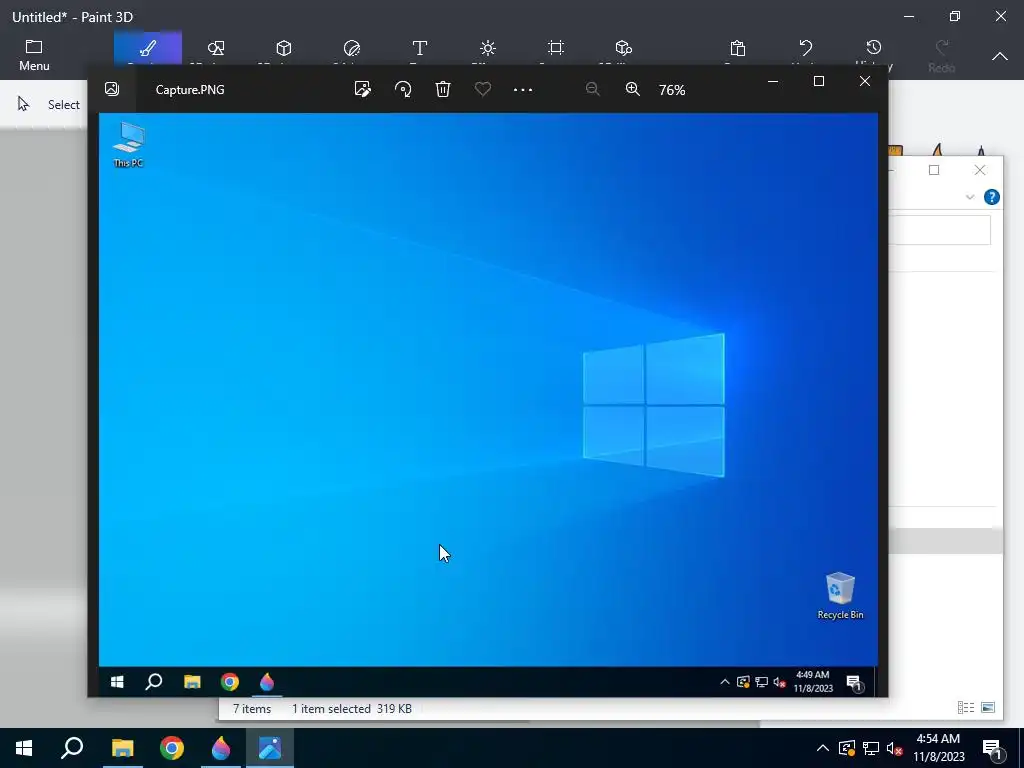Screen dimensions: 1024x768
Task: Click the "7 items" status text
Action: [x=252, y=709]
